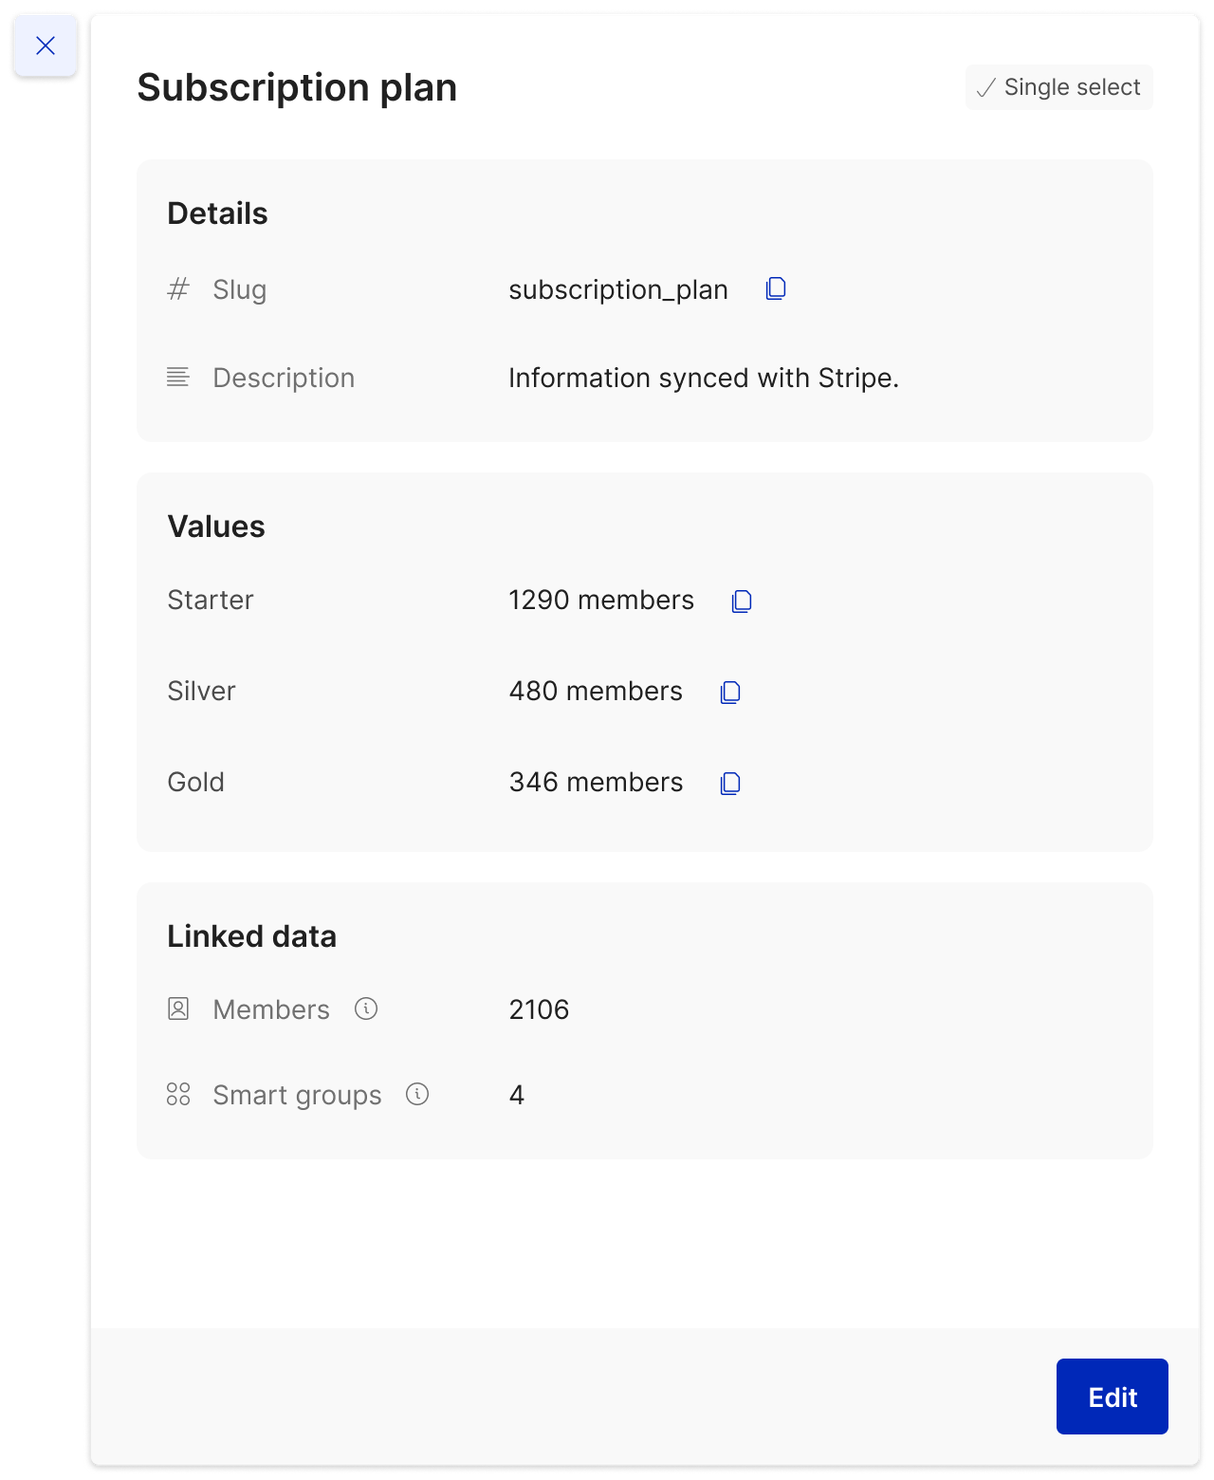Viewport: 1214px width, 1480px height.
Task: Click the Subscription plan title
Action: pos(297,88)
